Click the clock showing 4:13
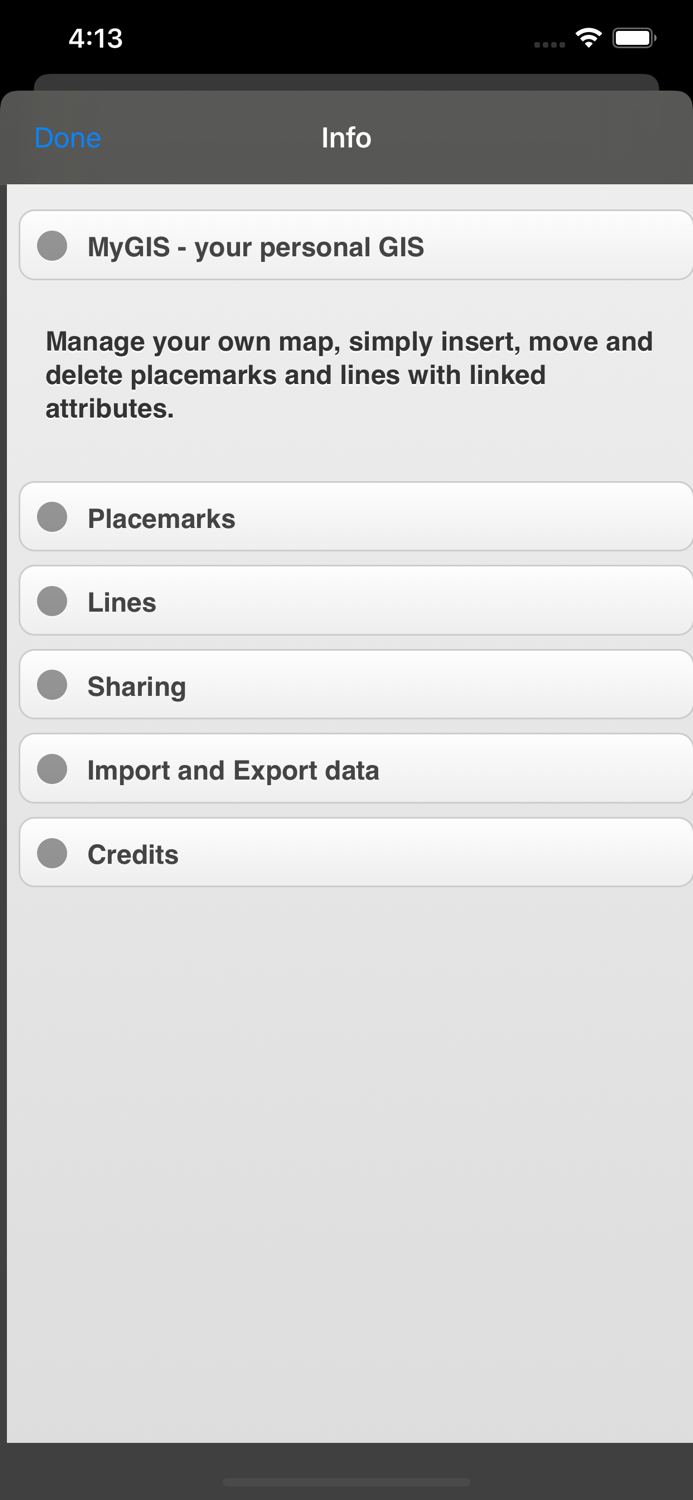The width and height of the screenshot is (693, 1500). point(96,38)
